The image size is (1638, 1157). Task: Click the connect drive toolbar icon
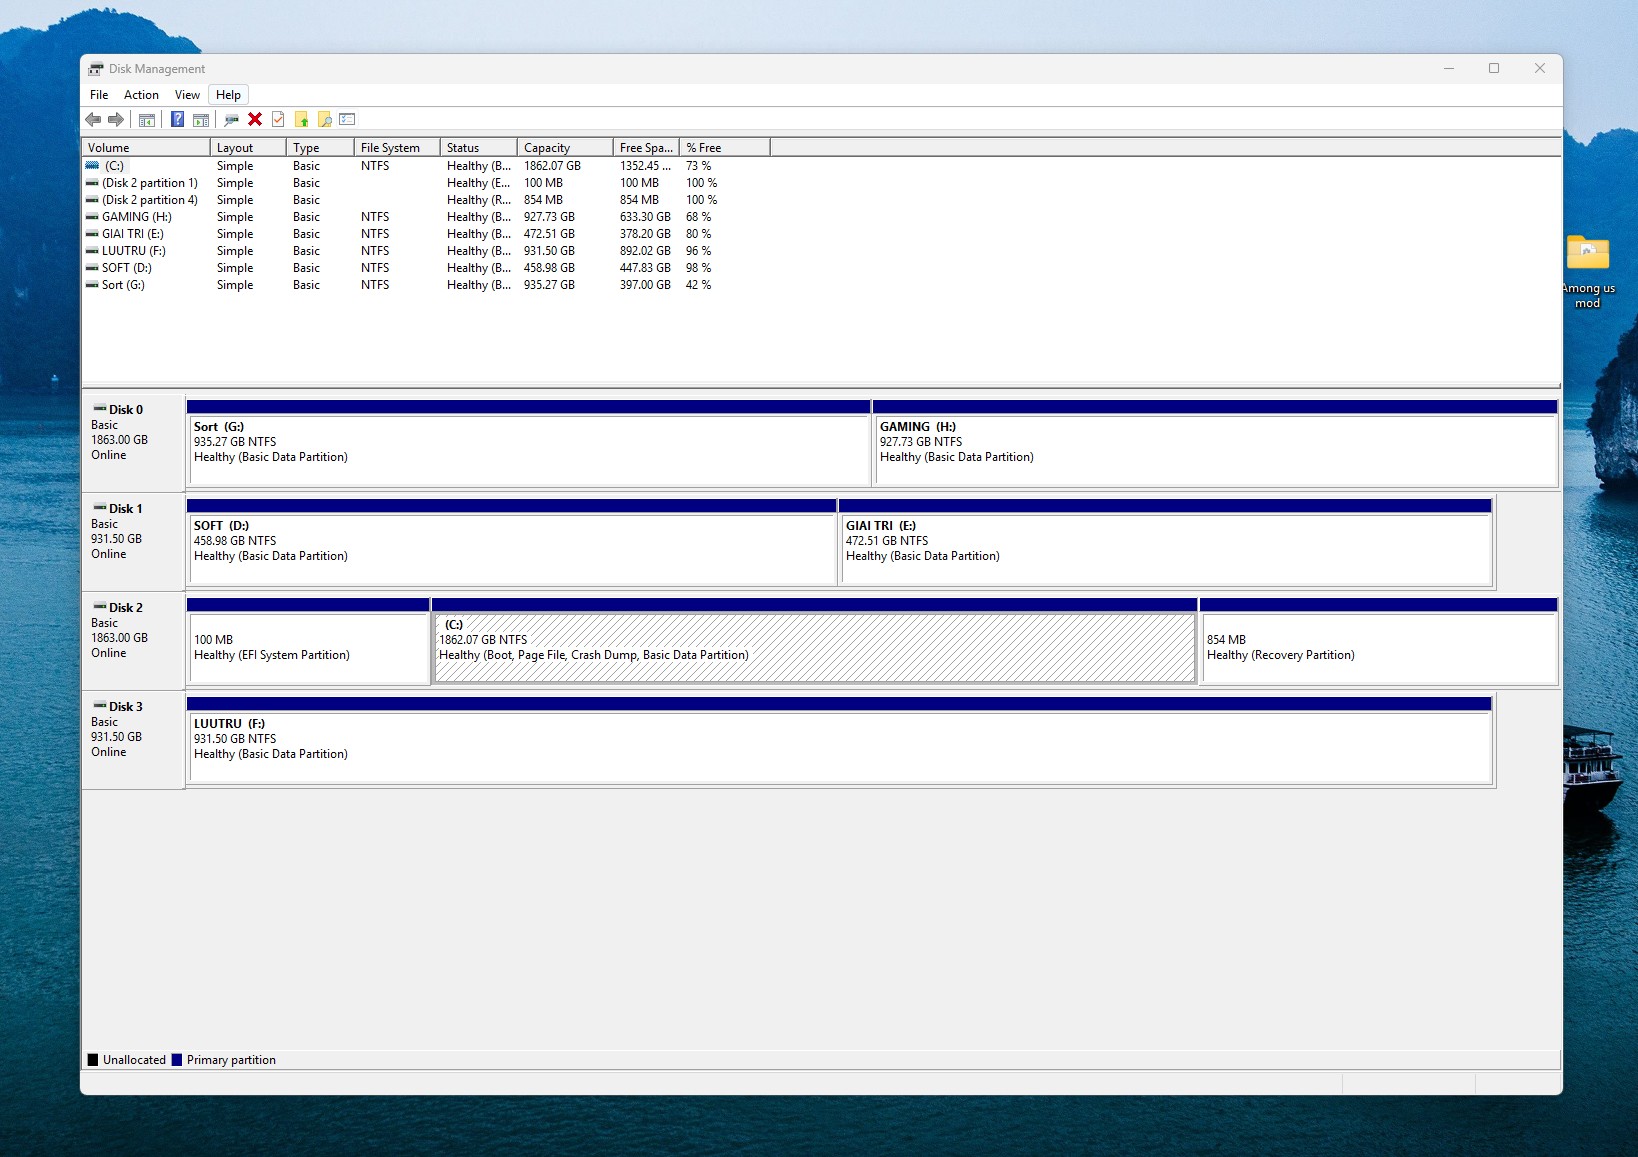pos(231,120)
